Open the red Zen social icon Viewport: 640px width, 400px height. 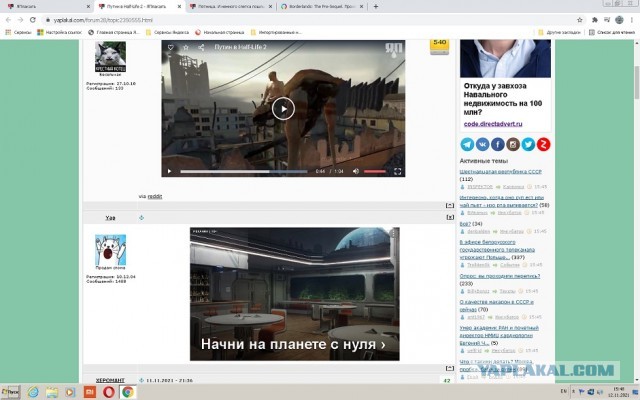(x=543, y=144)
